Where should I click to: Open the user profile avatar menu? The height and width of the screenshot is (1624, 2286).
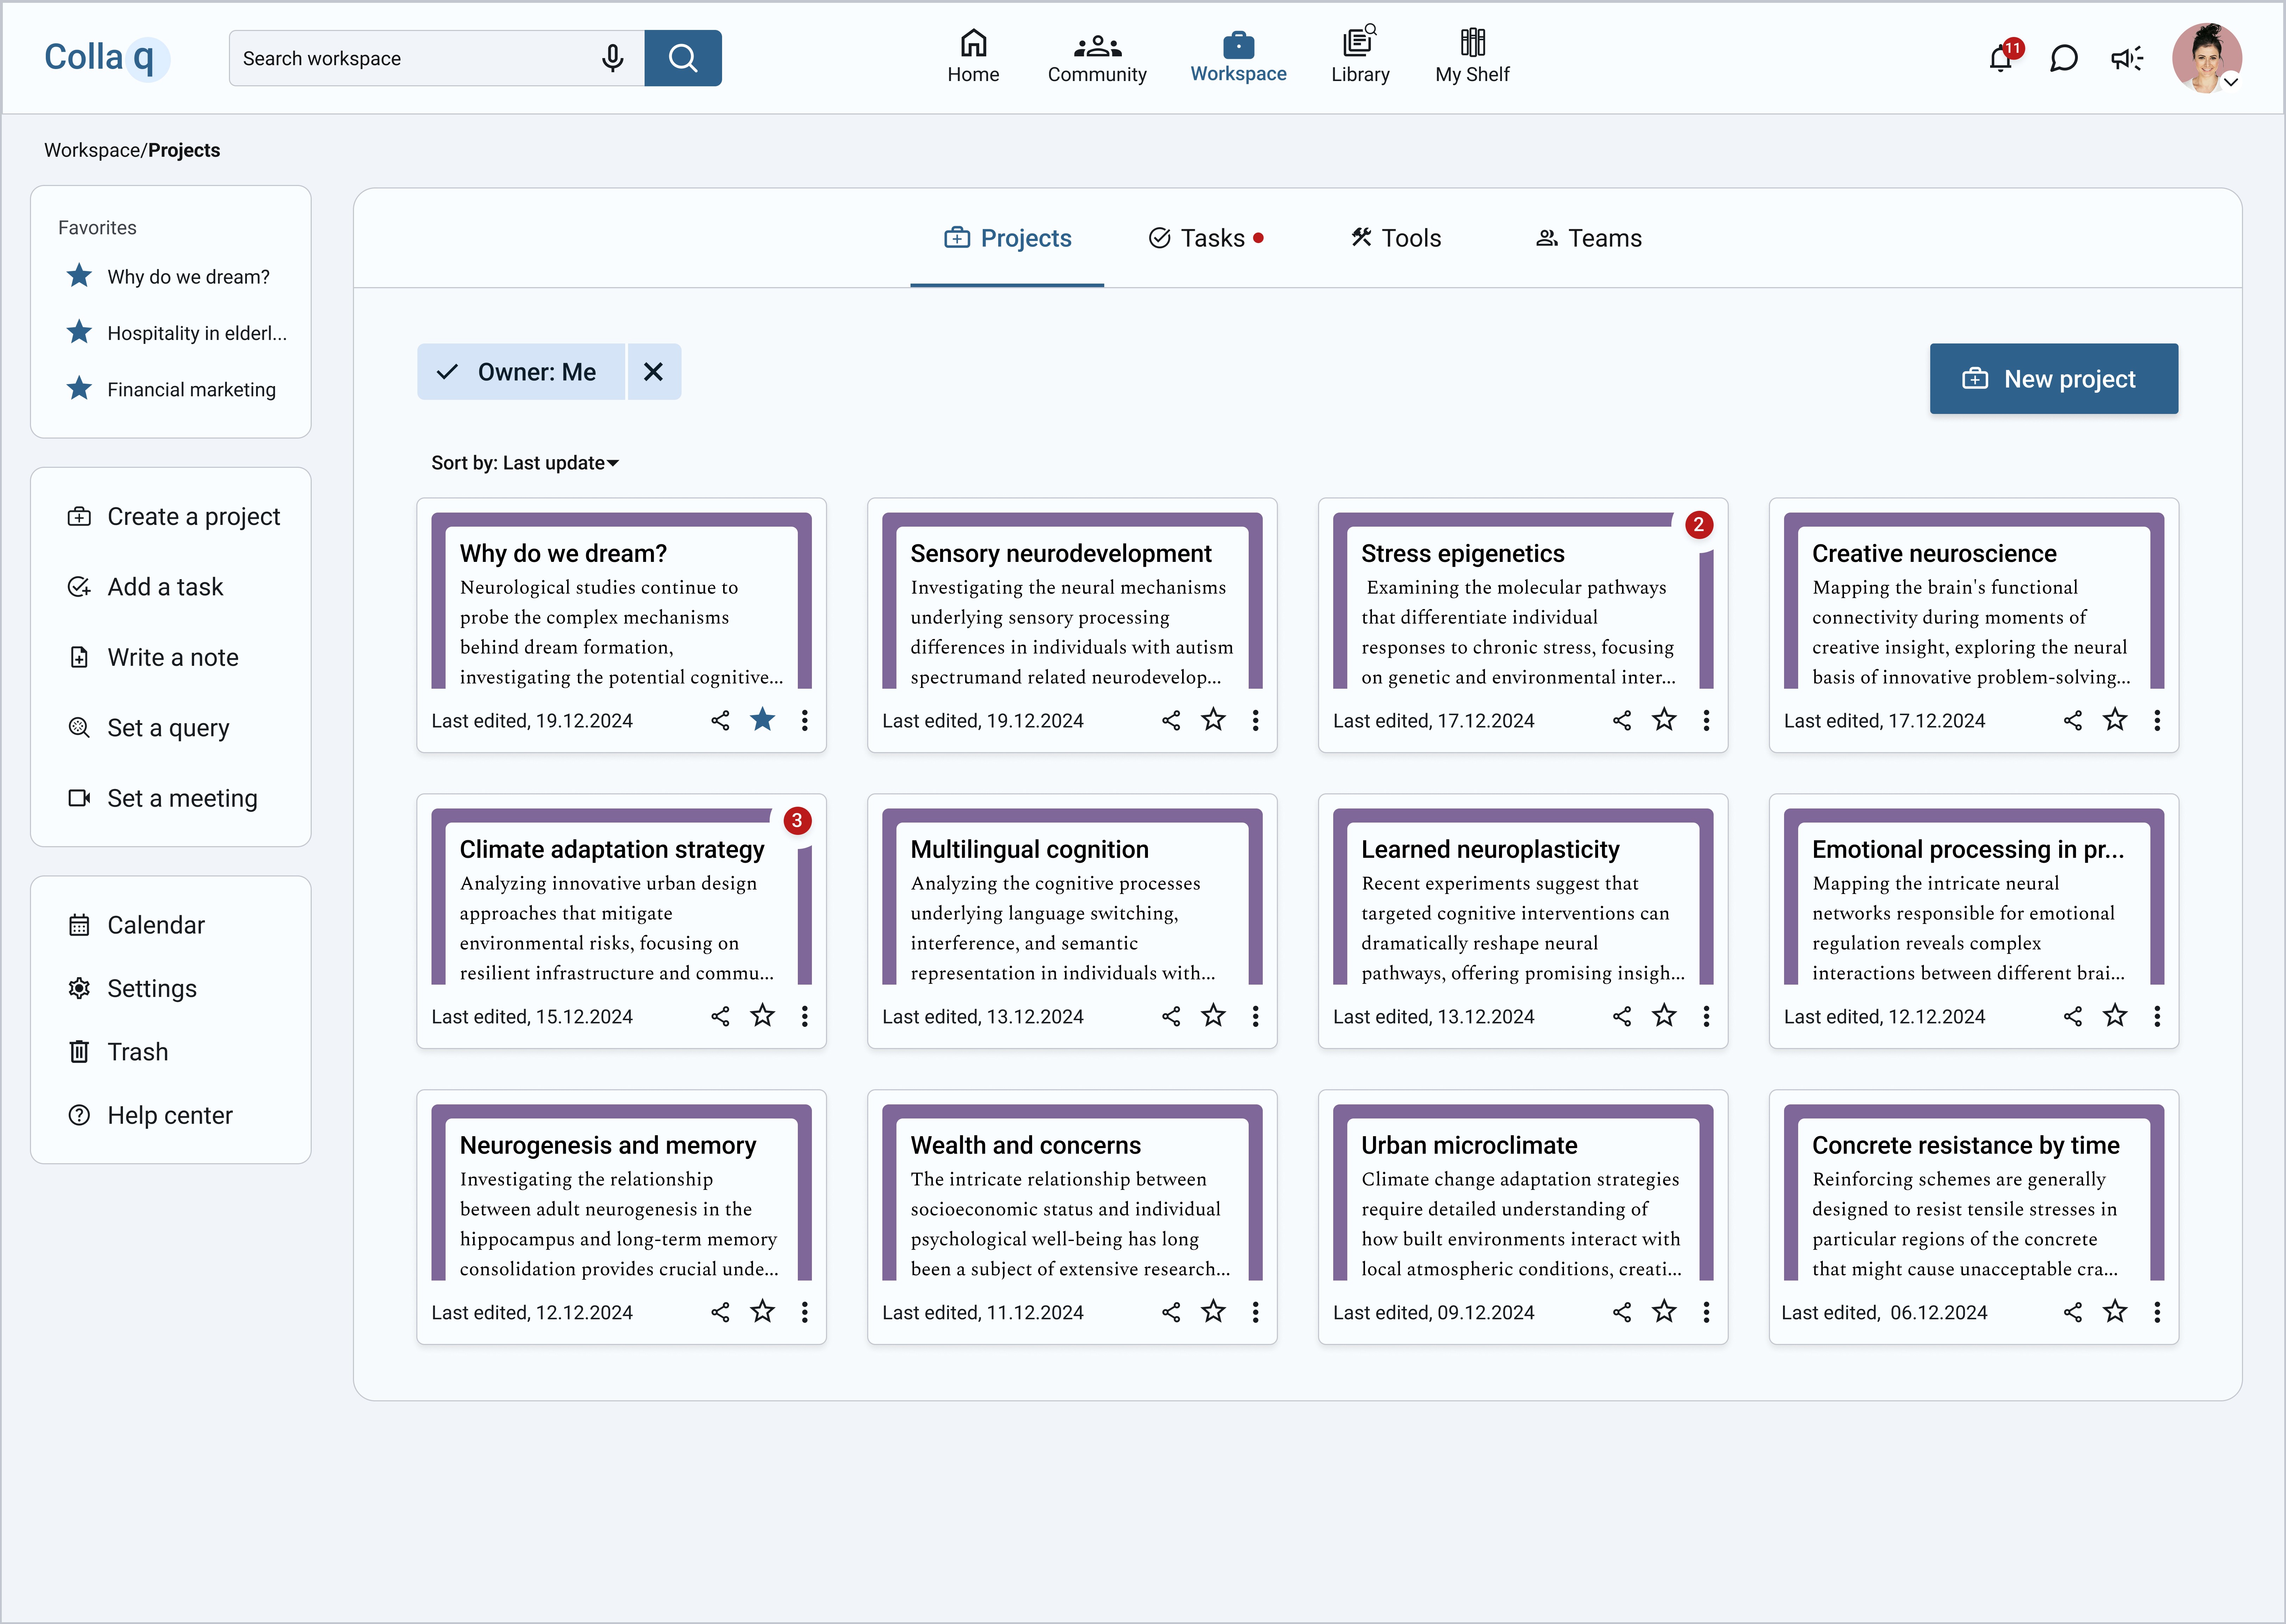(2207, 58)
